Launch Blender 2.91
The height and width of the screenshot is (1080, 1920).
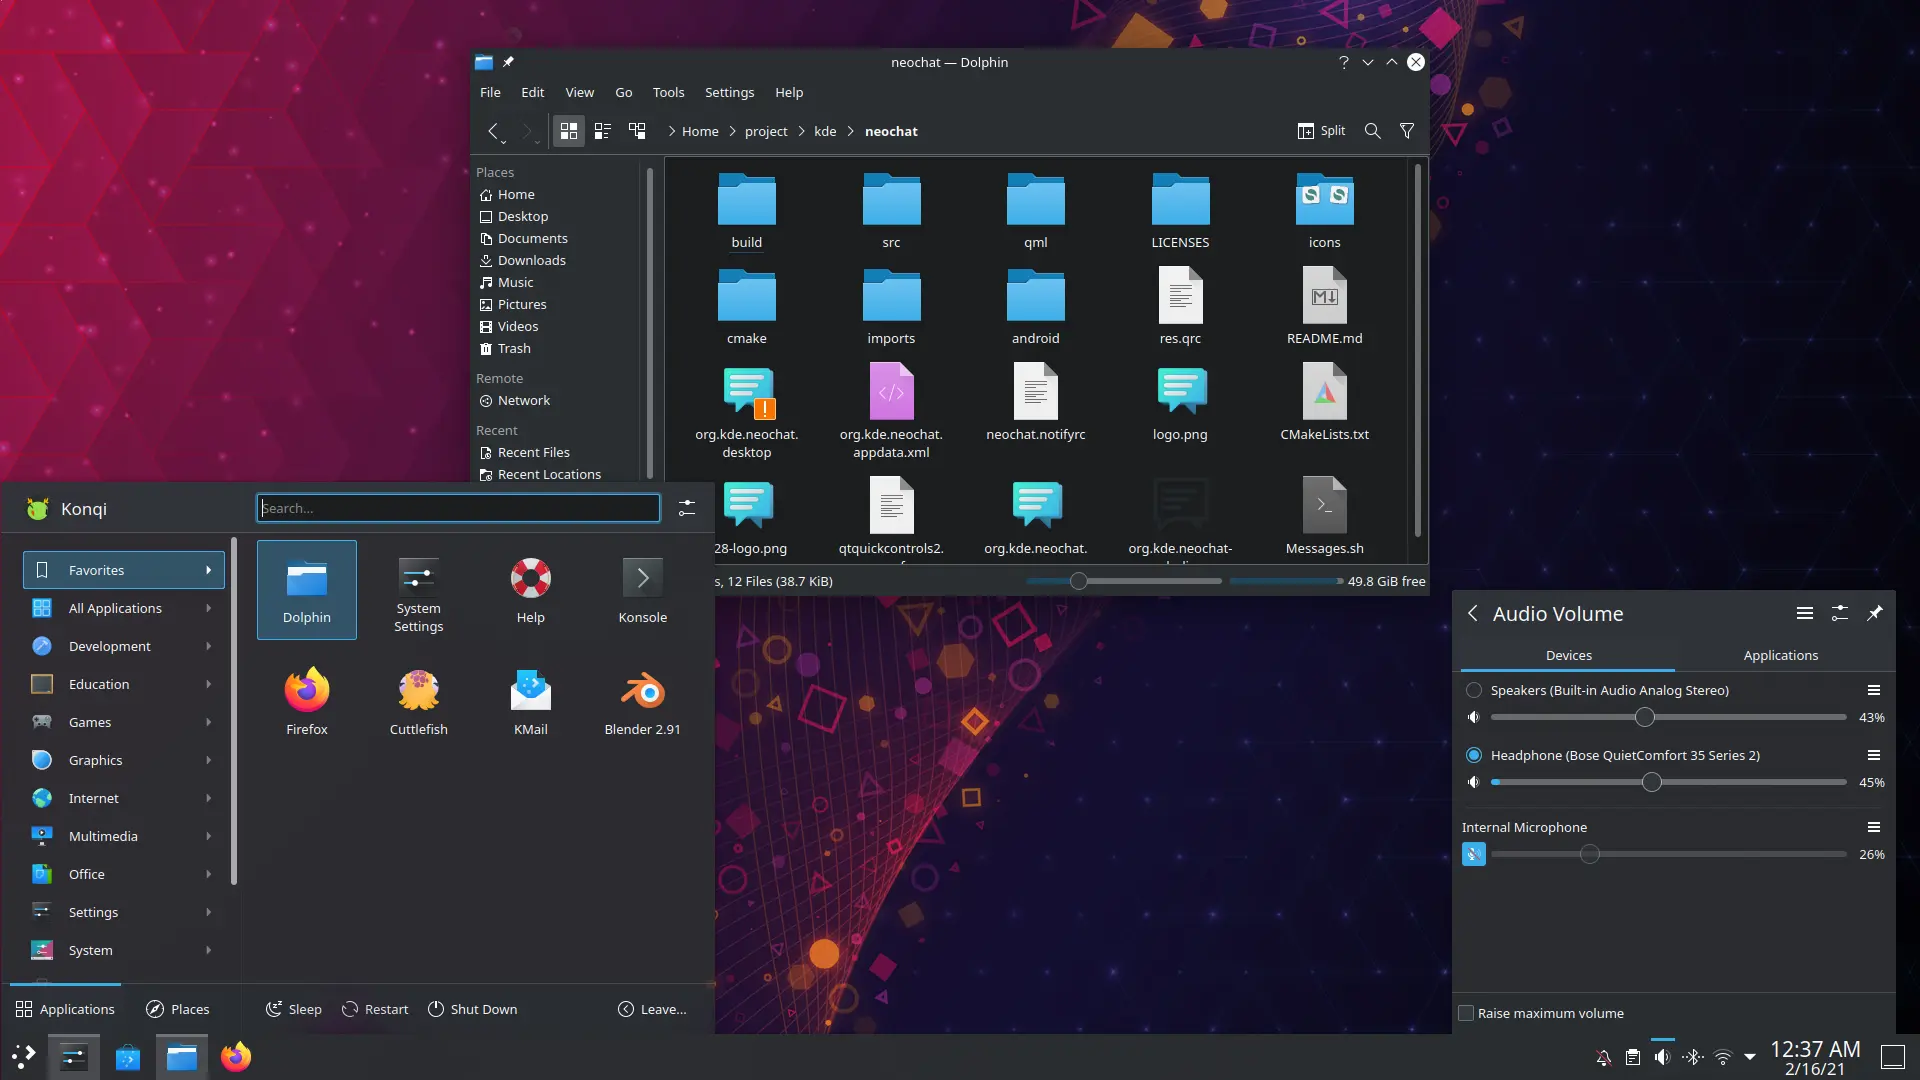pos(642,700)
